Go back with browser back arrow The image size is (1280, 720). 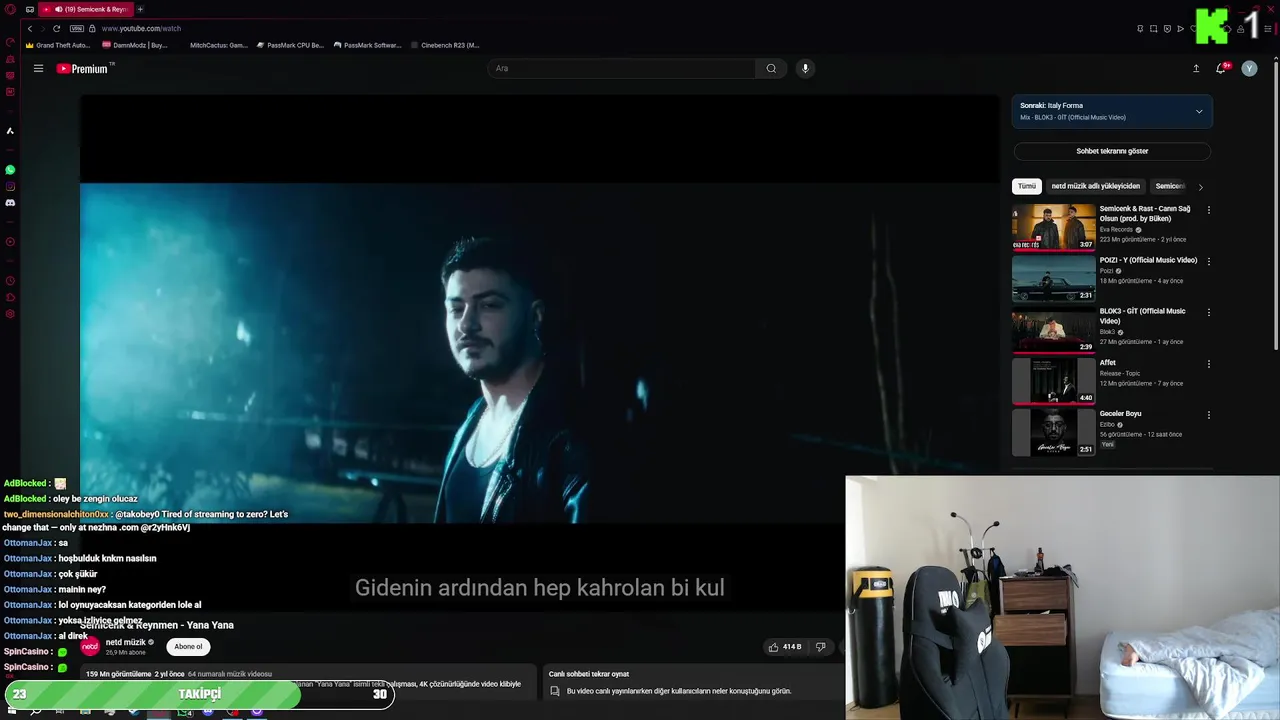pyautogui.click(x=30, y=28)
